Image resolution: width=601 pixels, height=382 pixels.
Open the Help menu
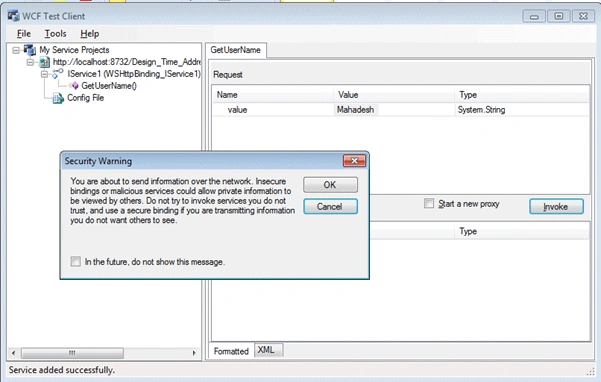(89, 34)
